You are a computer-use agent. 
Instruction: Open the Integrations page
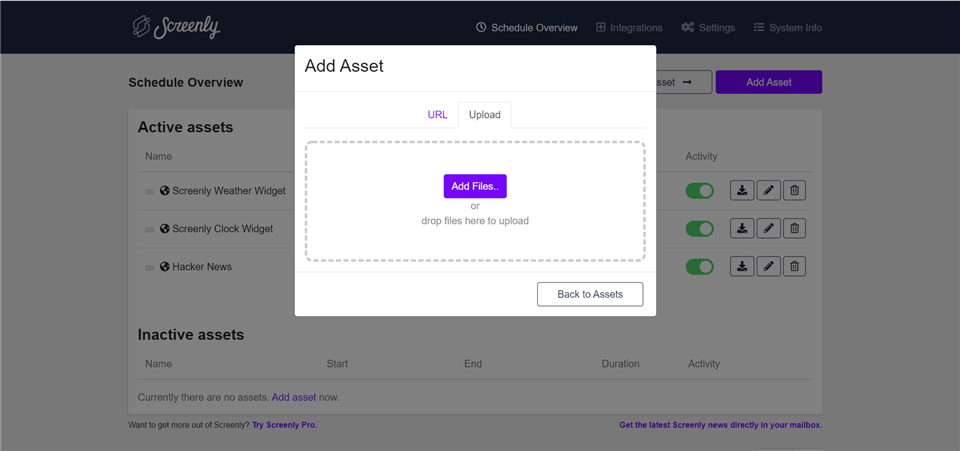pyautogui.click(x=629, y=28)
